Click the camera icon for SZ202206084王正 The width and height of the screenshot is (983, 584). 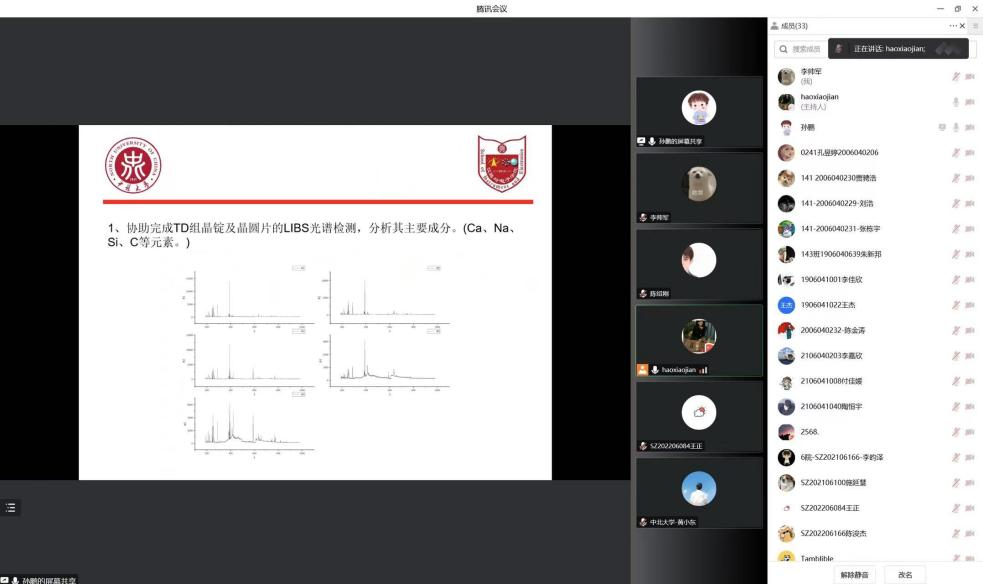[970, 508]
